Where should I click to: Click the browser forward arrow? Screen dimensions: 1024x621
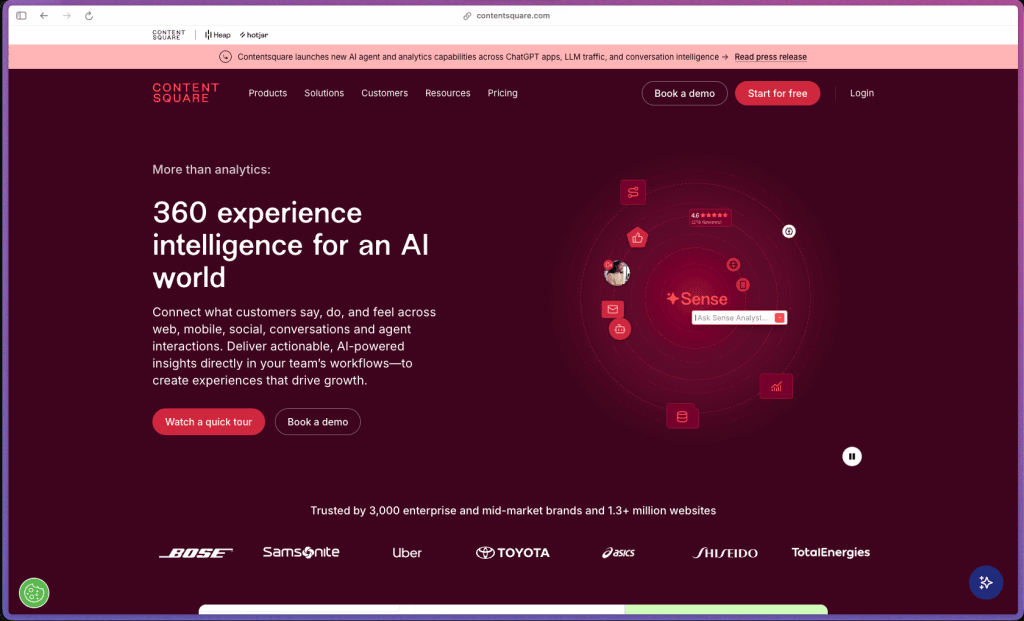click(x=67, y=16)
